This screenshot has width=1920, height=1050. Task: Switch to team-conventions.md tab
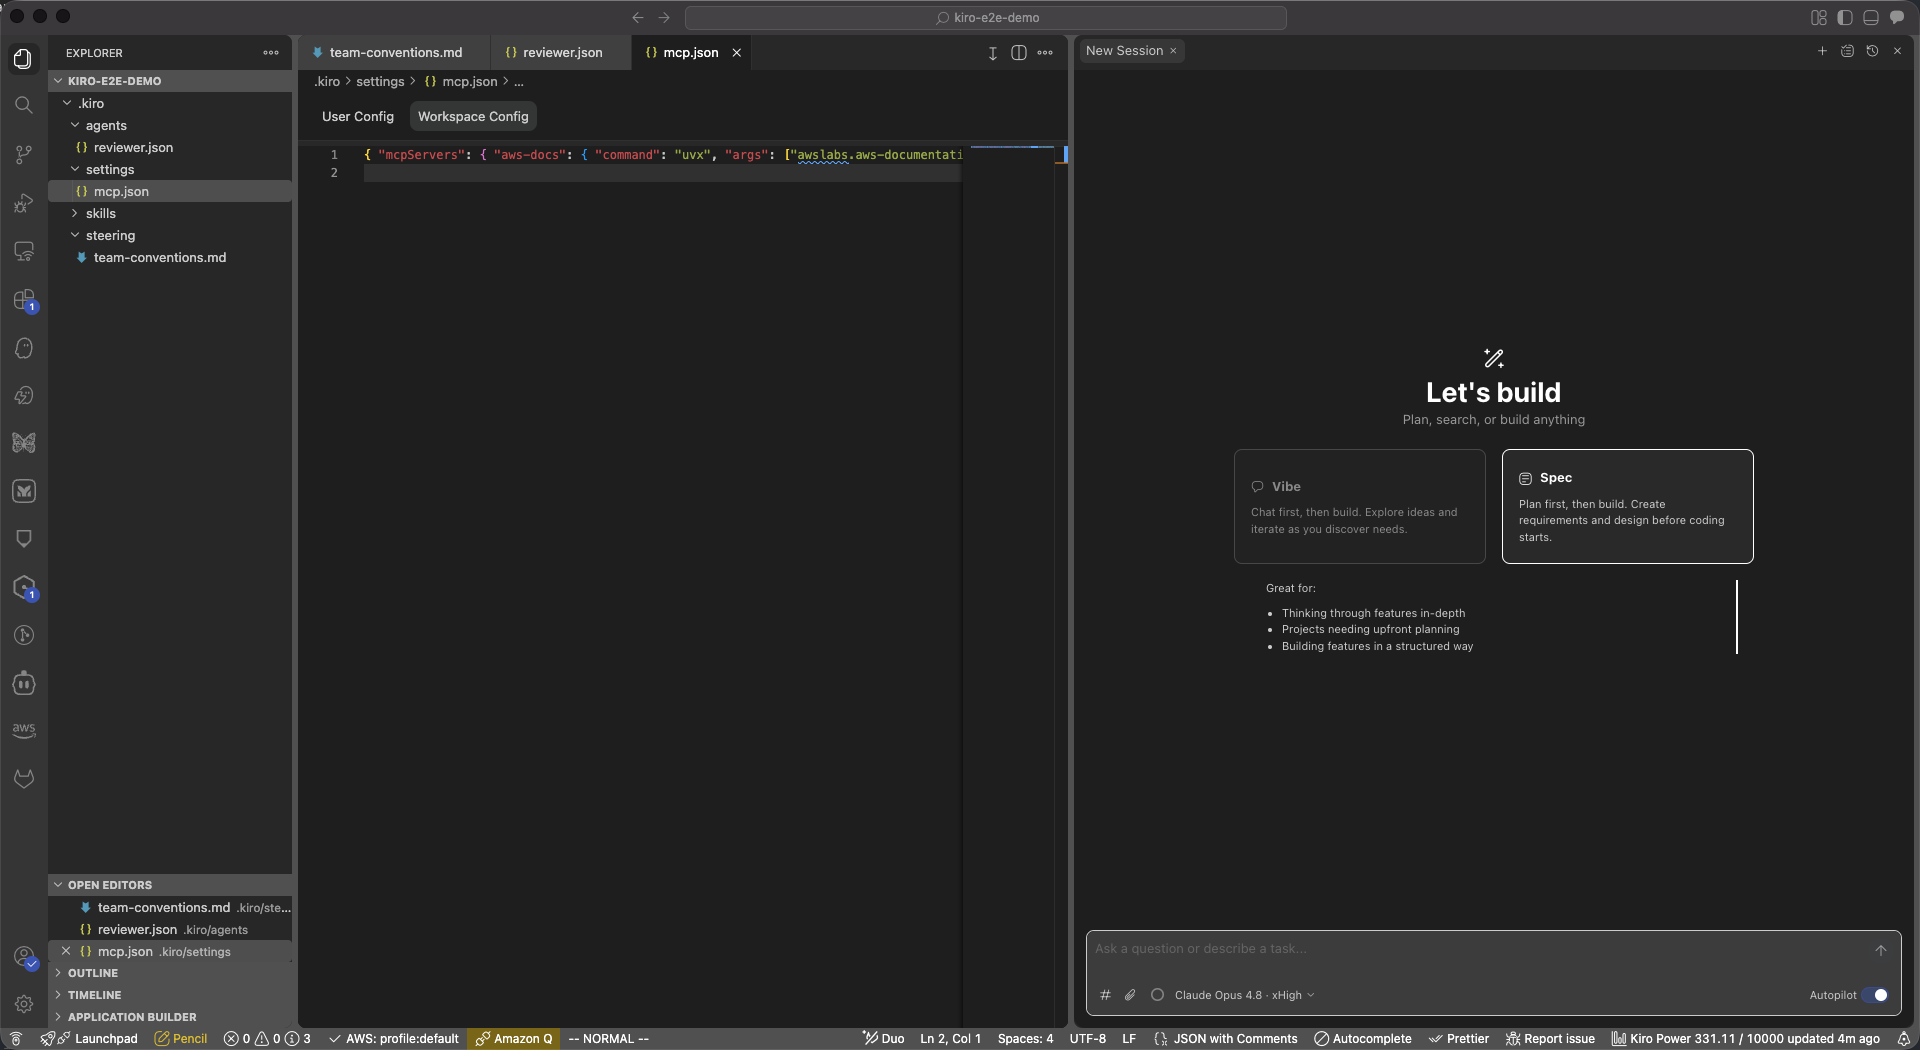(x=395, y=53)
